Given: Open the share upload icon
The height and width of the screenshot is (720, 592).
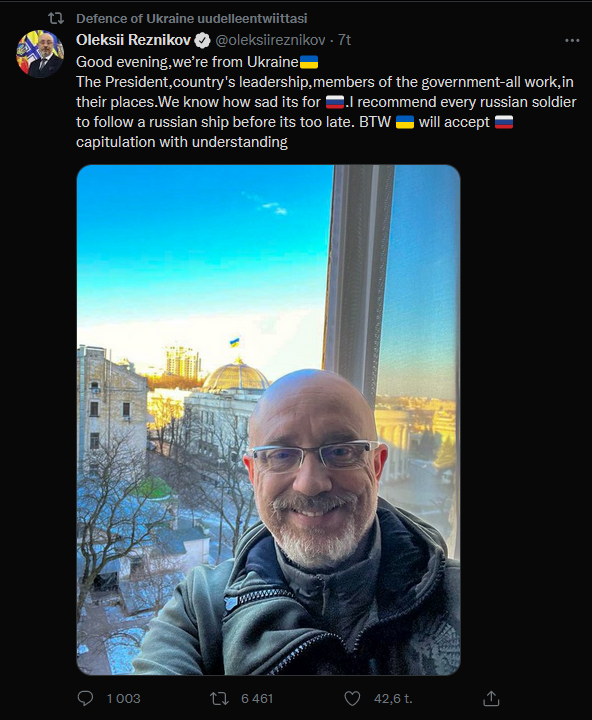Looking at the screenshot, I should tap(491, 698).
